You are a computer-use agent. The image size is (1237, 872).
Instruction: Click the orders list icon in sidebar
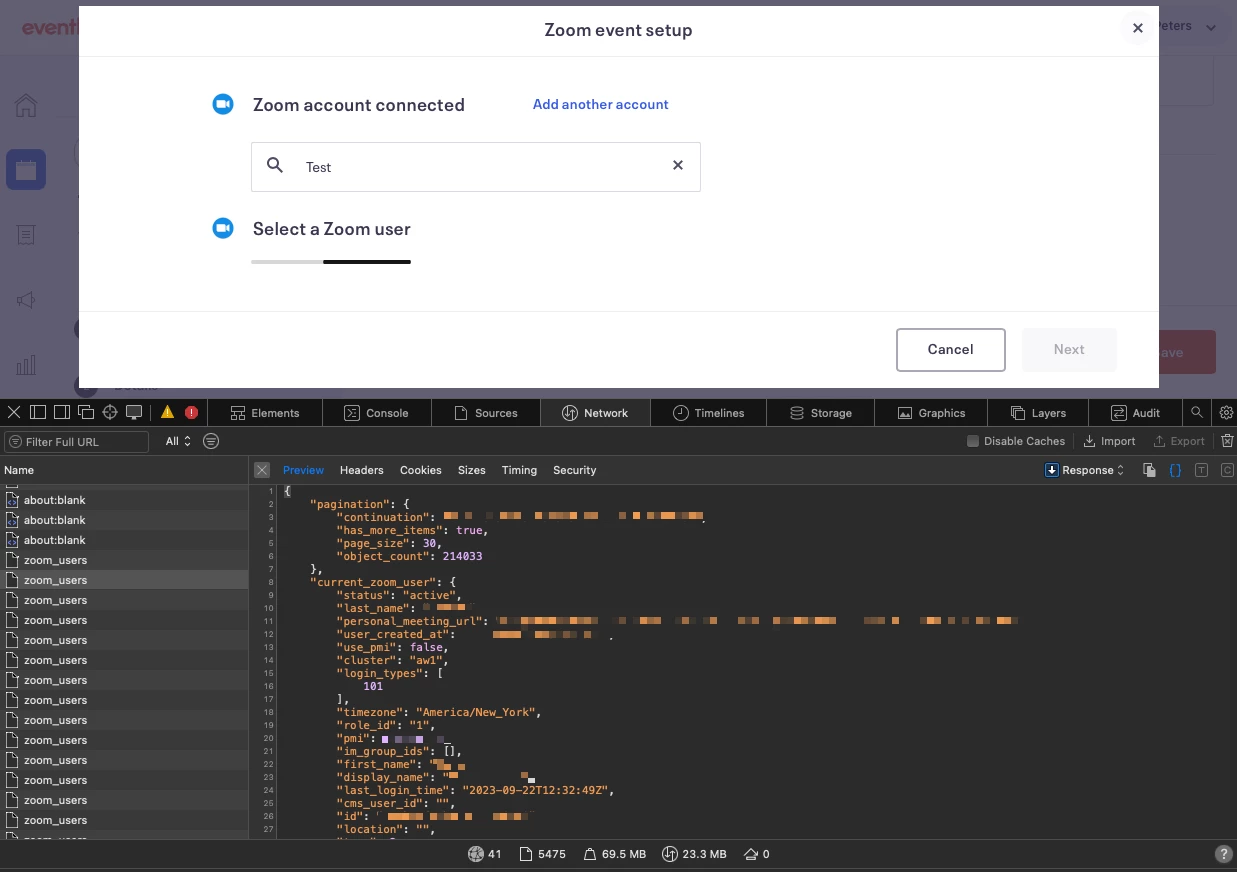(x=26, y=235)
